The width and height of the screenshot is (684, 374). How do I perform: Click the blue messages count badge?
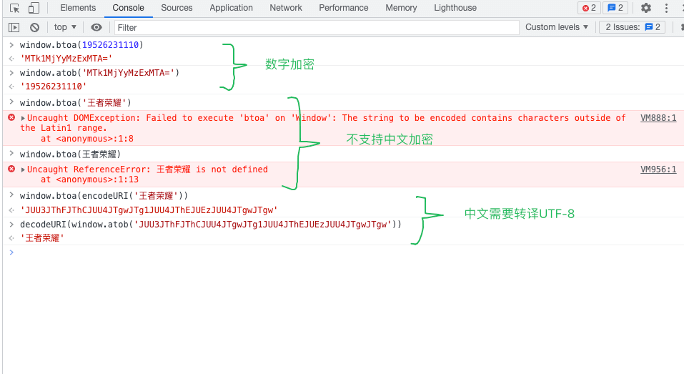616,8
